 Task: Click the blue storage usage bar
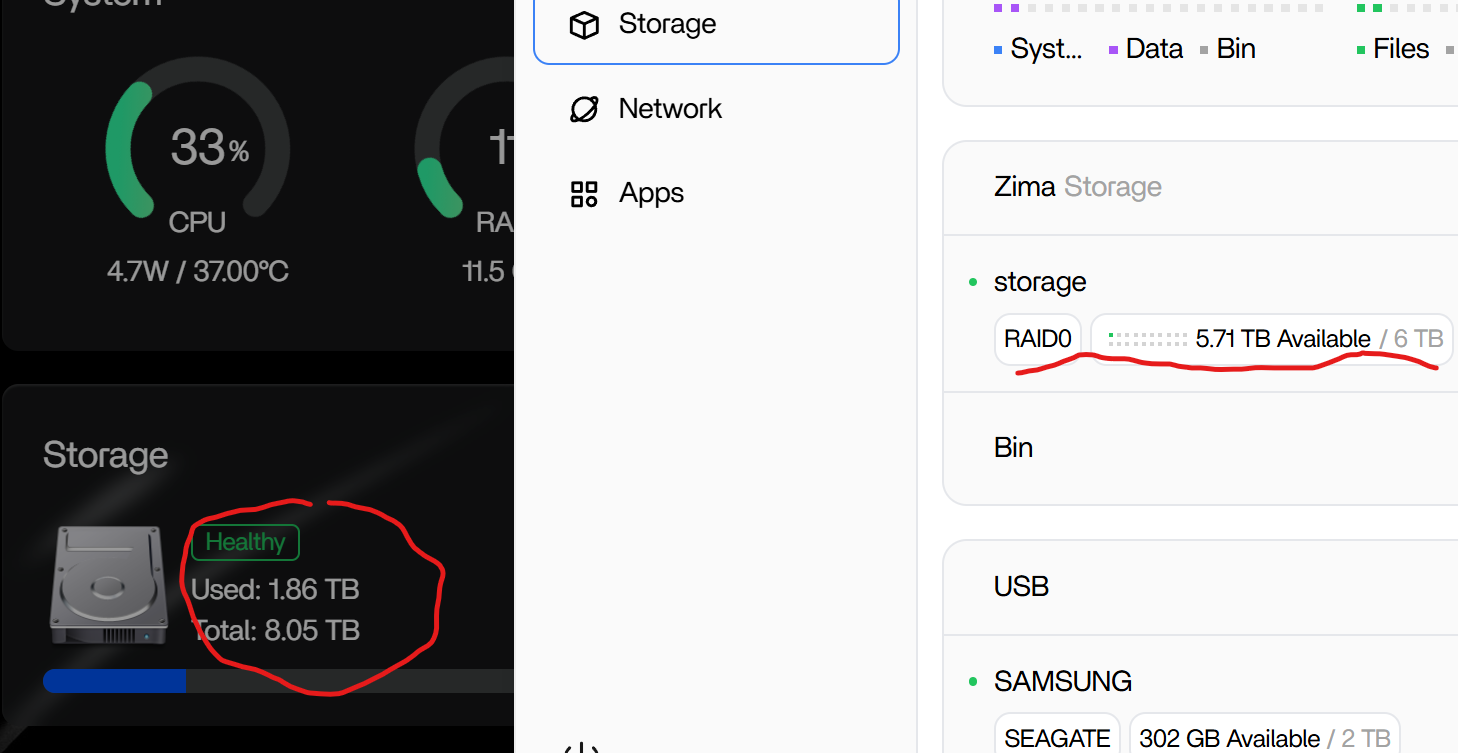(114, 682)
